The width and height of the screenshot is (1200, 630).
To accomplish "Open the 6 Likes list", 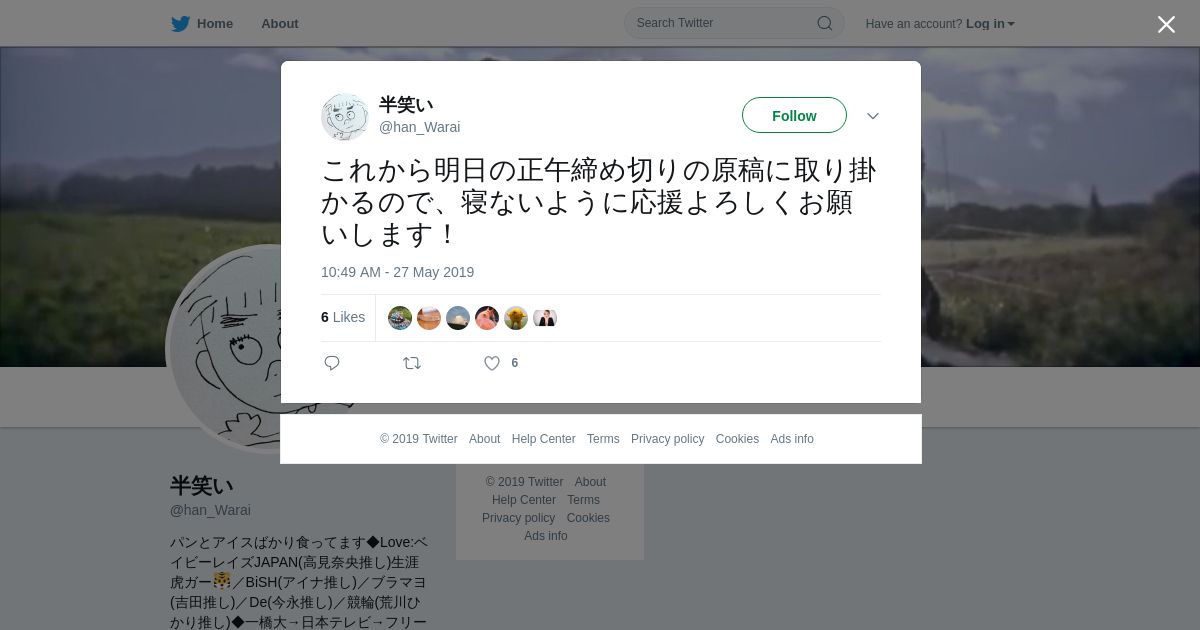I will pyautogui.click(x=343, y=317).
